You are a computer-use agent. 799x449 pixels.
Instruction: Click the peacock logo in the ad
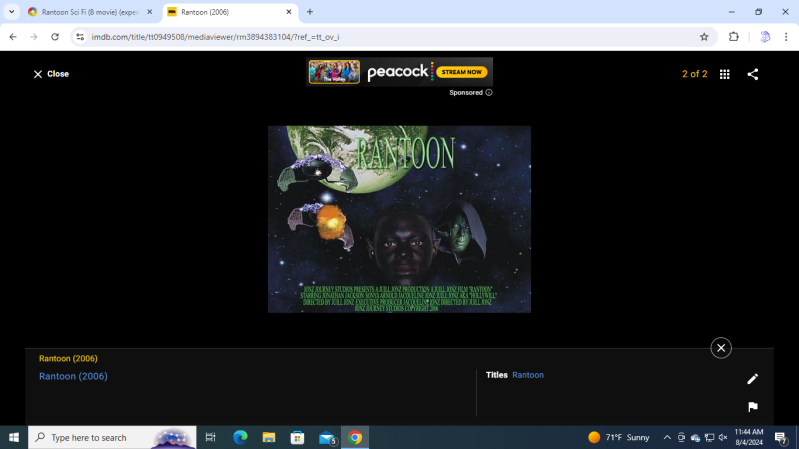pyautogui.click(x=399, y=72)
